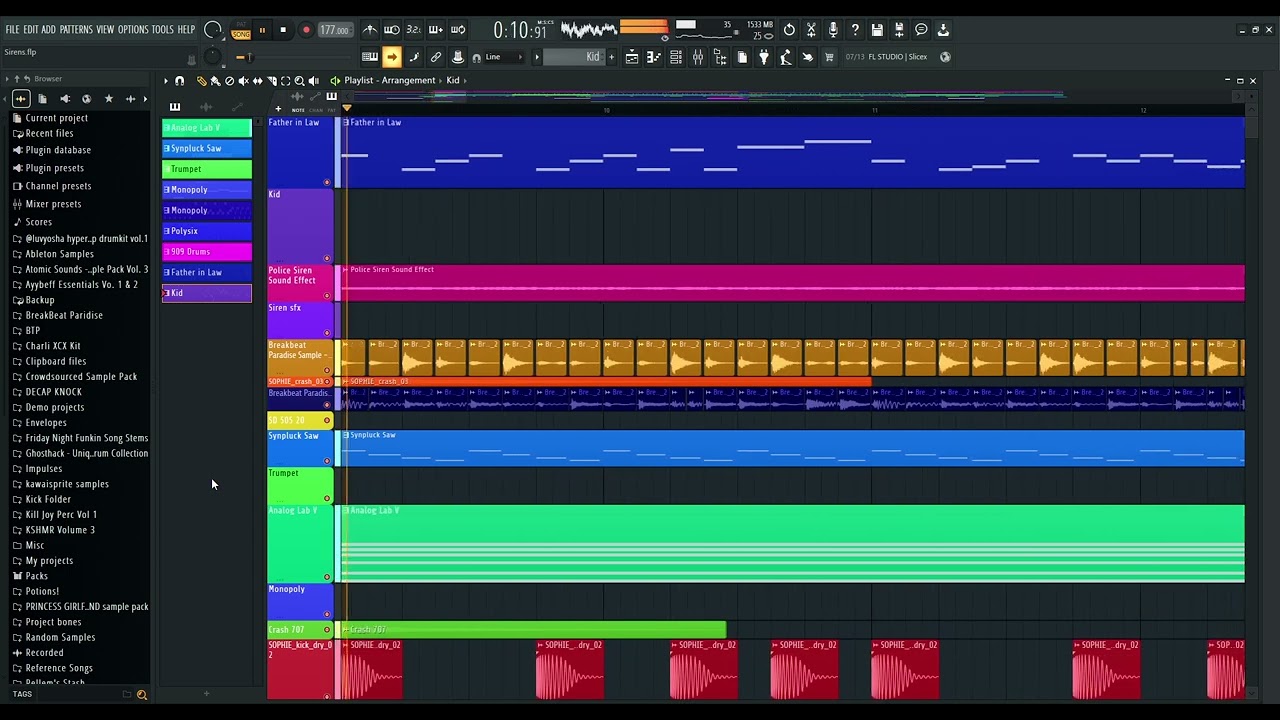
Task: Click the shopping cart icon
Action: pyautogui.click(x=829, y=57)
